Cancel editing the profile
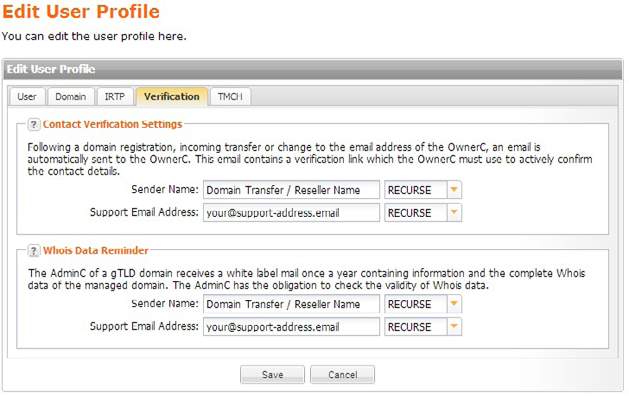The width and height of the screenshot is (629, 396). [343, 374]
